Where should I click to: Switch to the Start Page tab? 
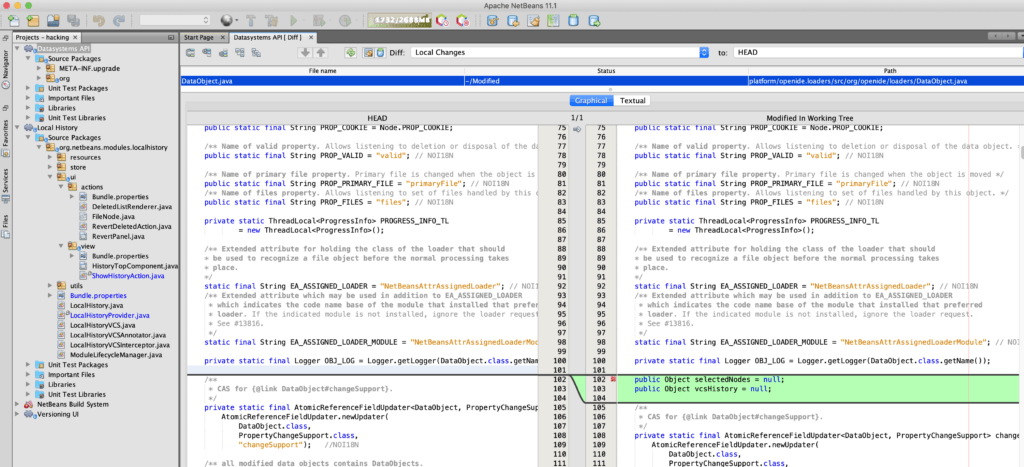(x=200, y=37)
